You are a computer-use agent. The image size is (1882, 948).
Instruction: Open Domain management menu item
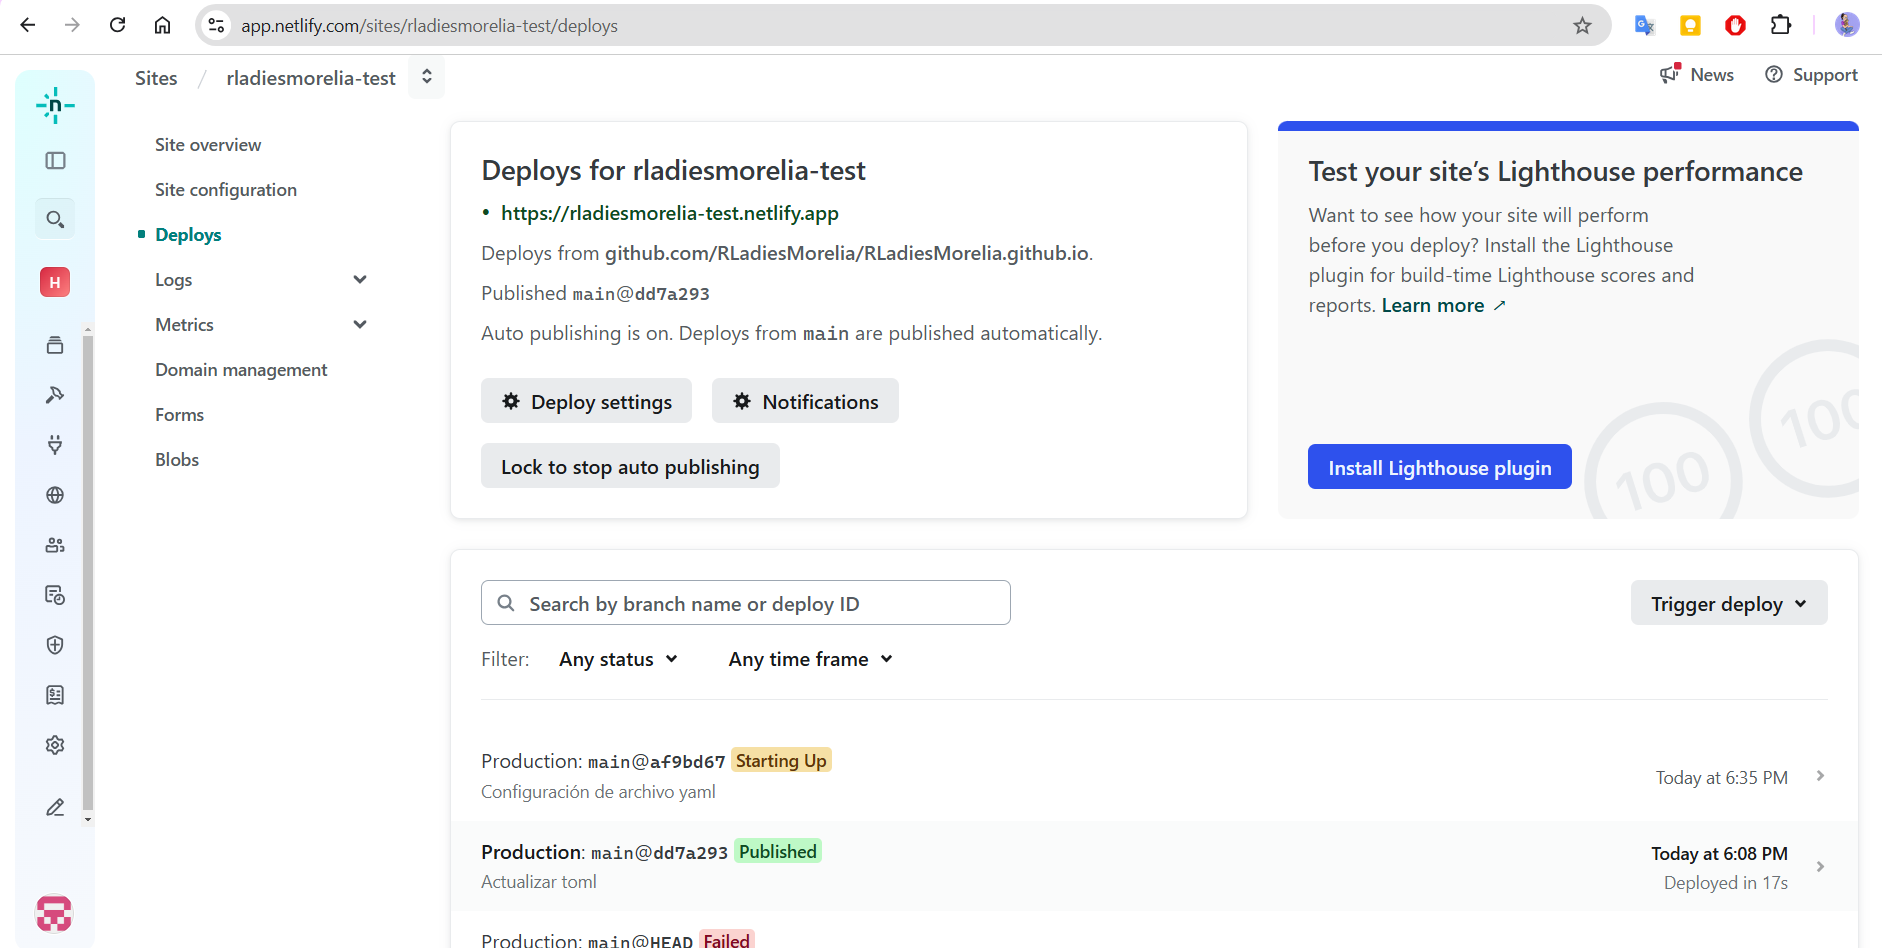click(241, 370)
